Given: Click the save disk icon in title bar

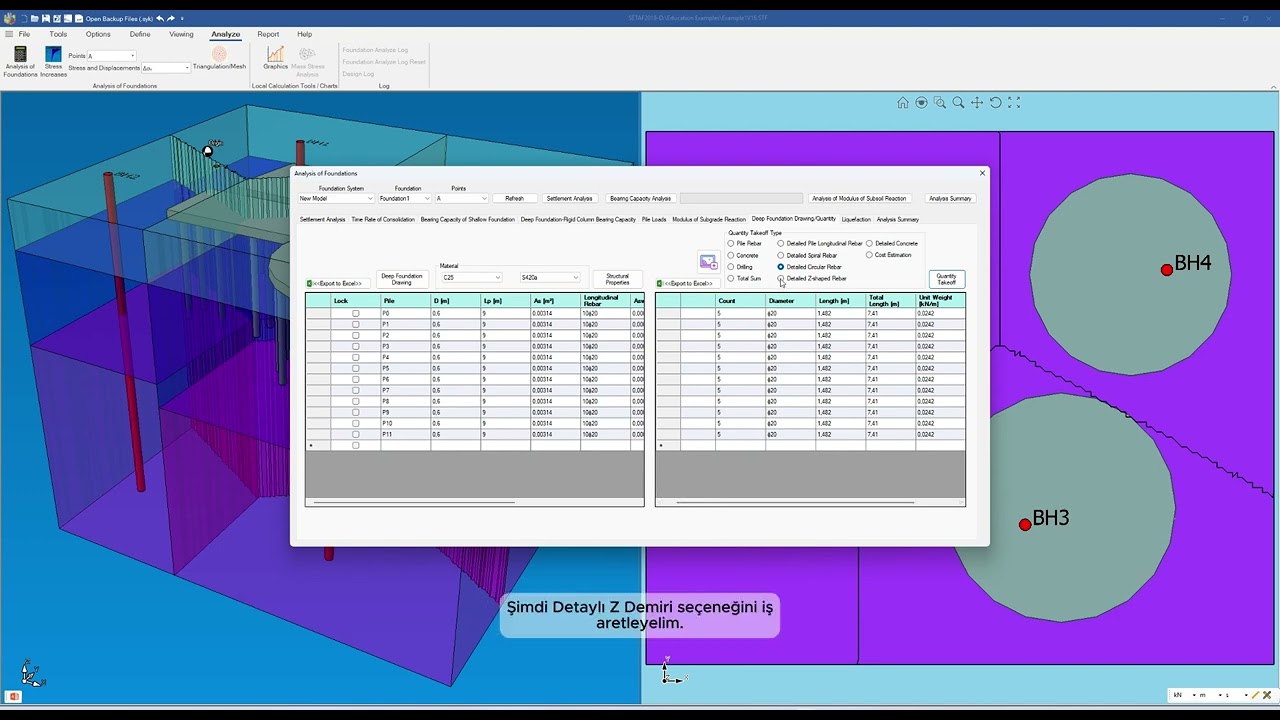Looking at the screenshot, I should pos(46,18).
